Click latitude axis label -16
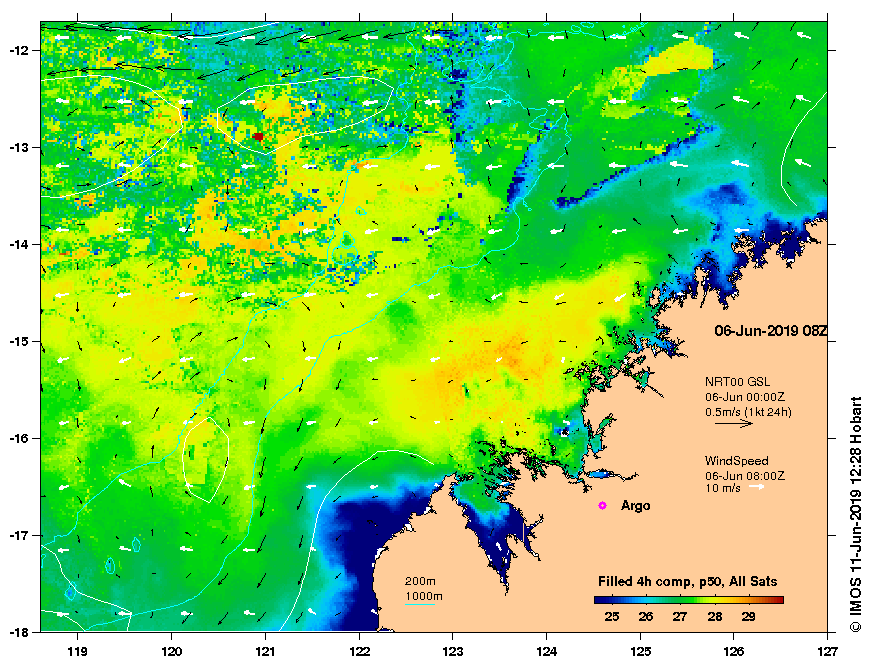Screen dimensions: 871x666 click(18, 439)
